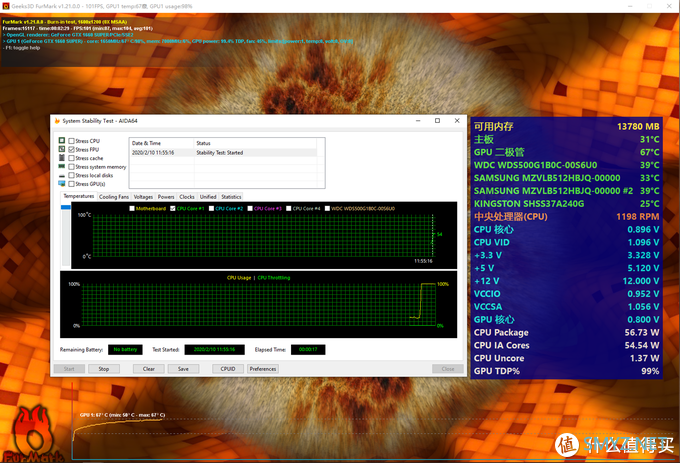Image resolution: width=680 pixels, height=463 pixels.
Task: Close the System Stability Test window
Action: tap(457, 121)
